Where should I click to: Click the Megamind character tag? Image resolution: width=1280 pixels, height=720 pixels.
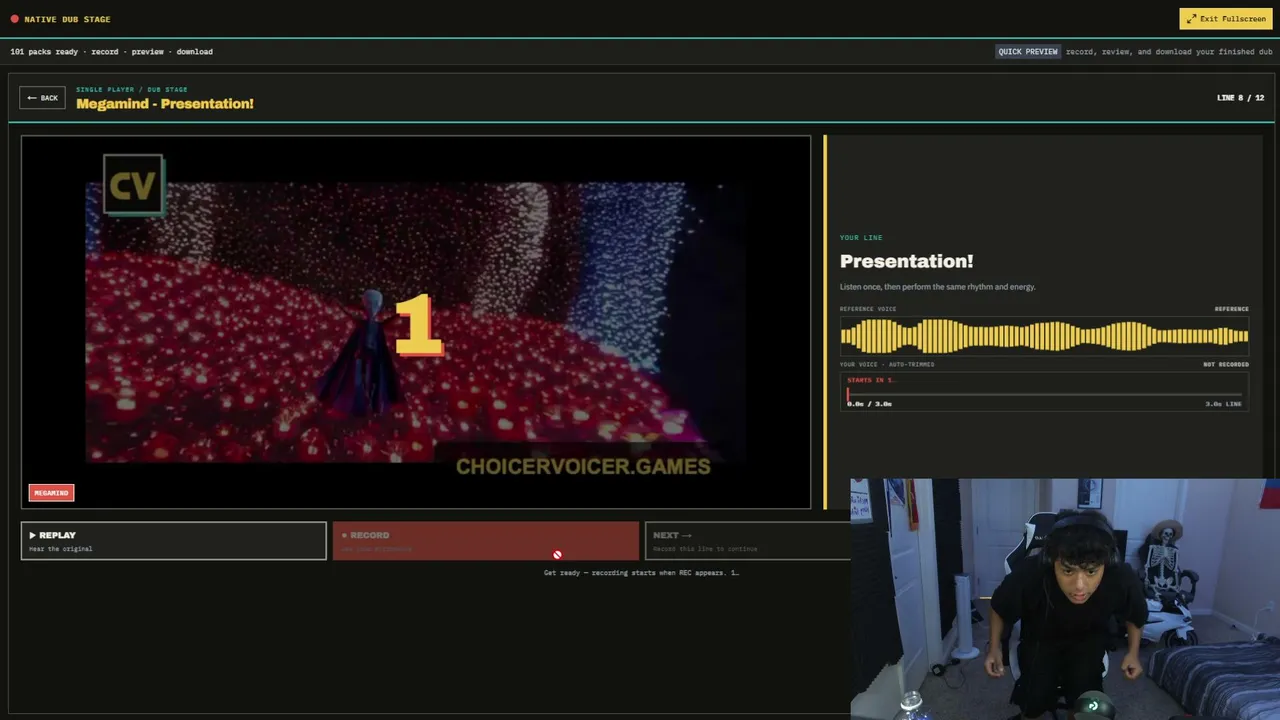tap(51, 493)
